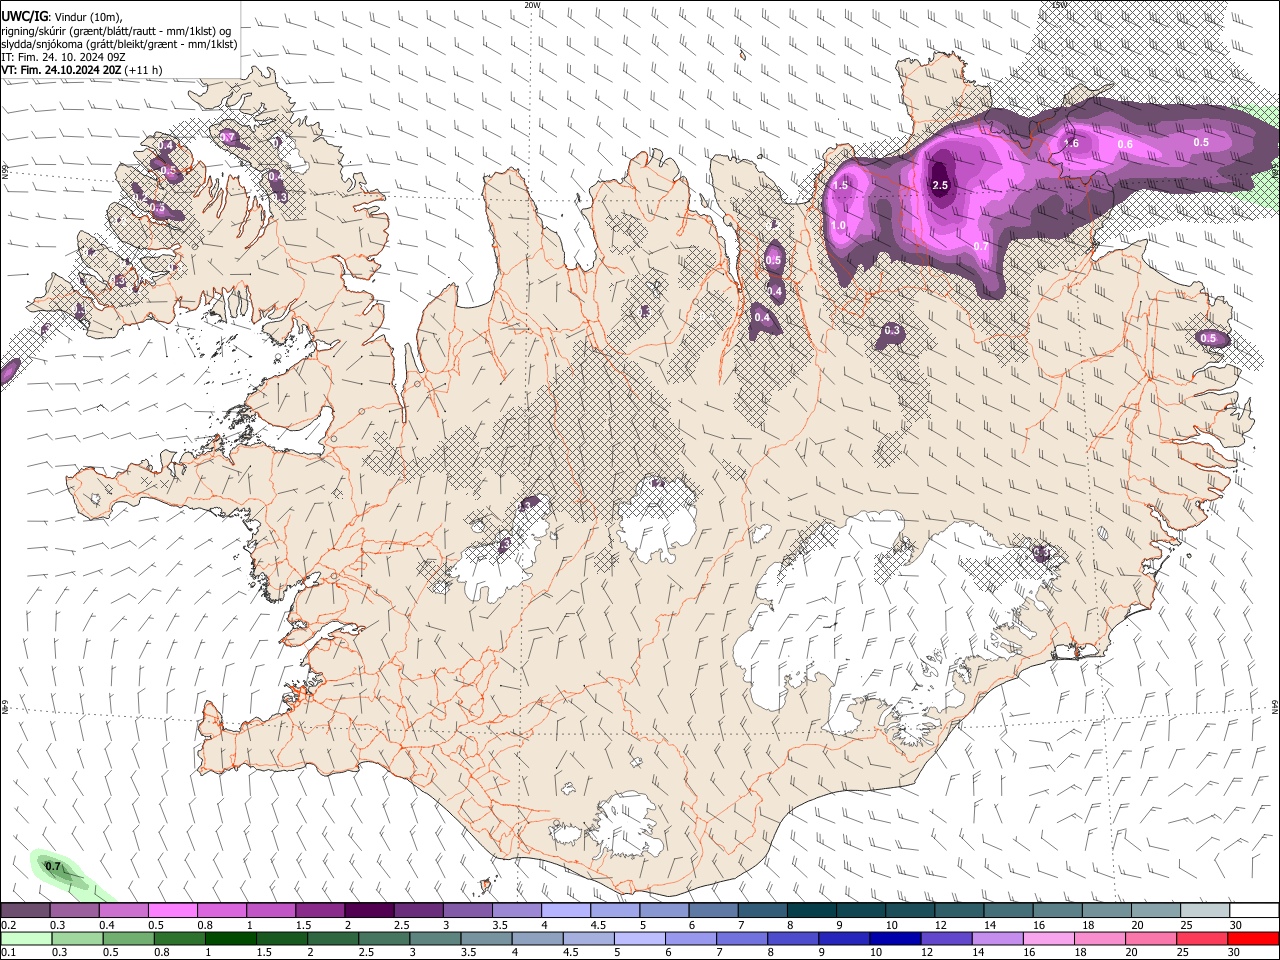This screenshot has height=960, width=1280.
Task: Select the 2.5–3 swatch in the lower legend row
Action: click(x=385, y=938)
